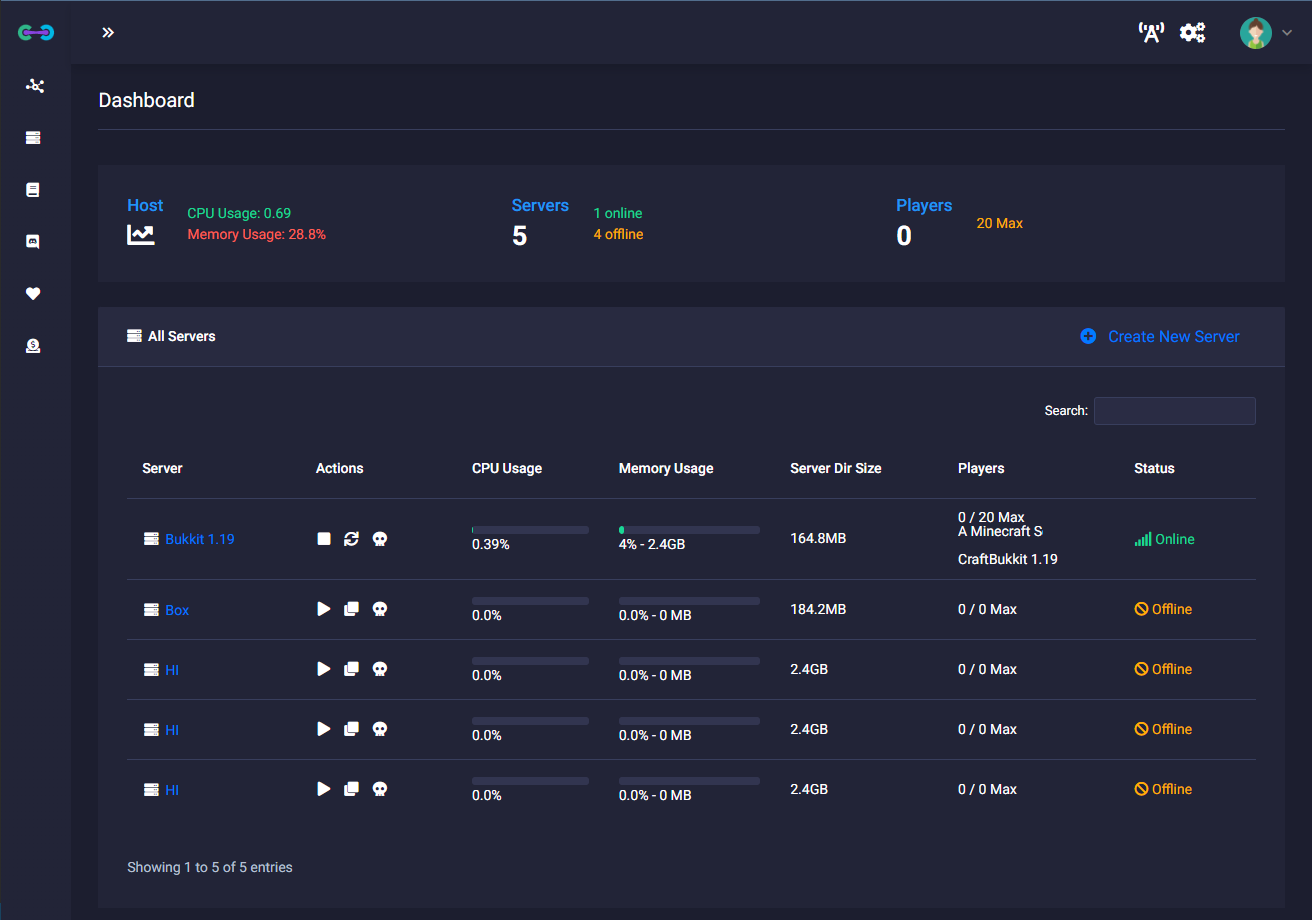The width and height of the screenshot is (1312, 920).
Task: Click the heart icon in the sidebar
Action: coord(33,294)
